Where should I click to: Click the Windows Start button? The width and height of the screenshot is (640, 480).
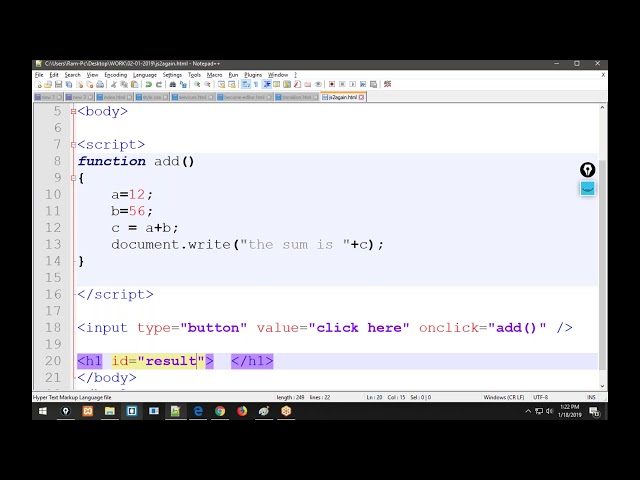(x=42, y=411)
